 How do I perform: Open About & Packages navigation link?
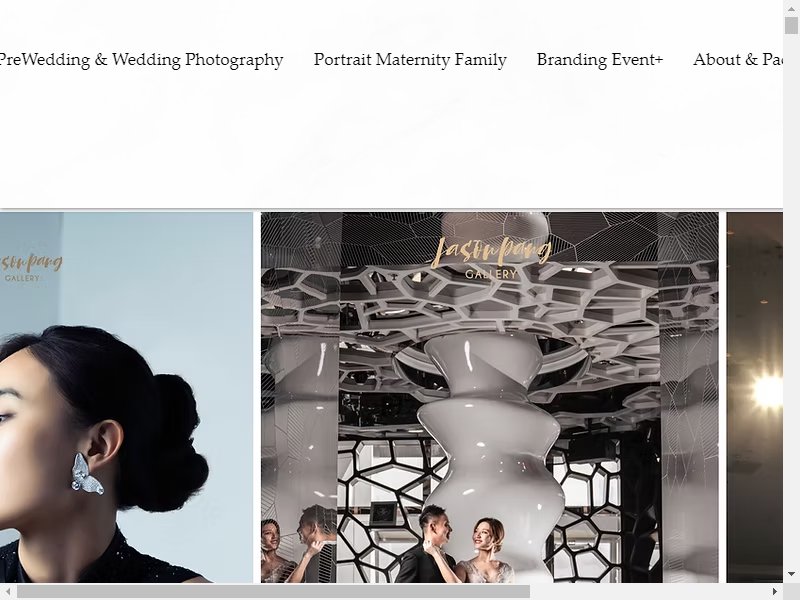738,60
